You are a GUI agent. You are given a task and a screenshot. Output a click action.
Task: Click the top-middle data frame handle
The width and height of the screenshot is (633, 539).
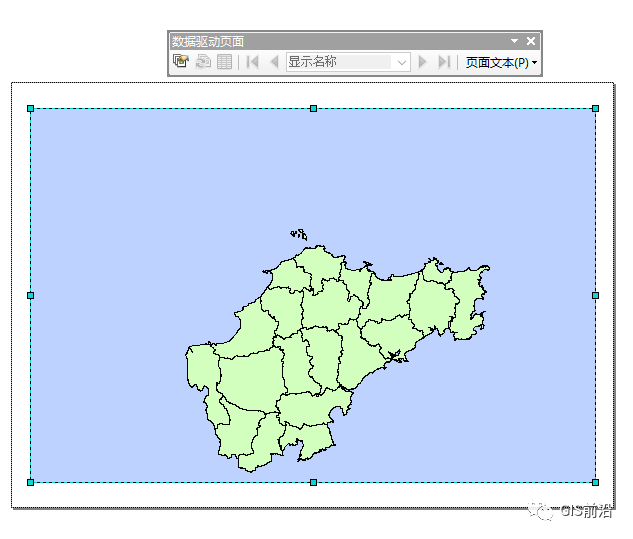pos(313,108)
